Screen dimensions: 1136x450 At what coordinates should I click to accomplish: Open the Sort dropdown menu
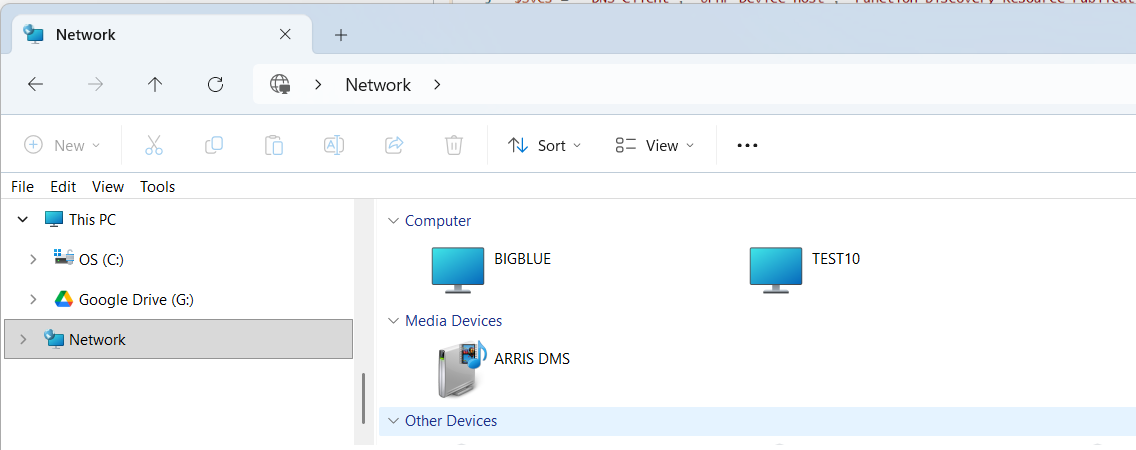pyautogui.click(x=545, y=145)
